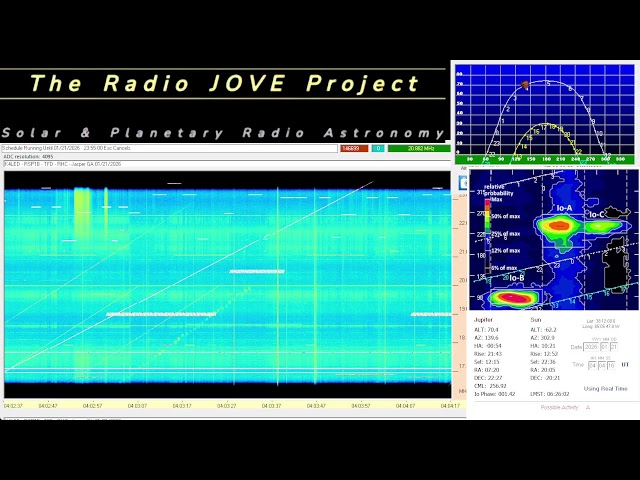Click Jupiter Rise: 21:43 value
640x480 pixels.
tap(488, 354)
